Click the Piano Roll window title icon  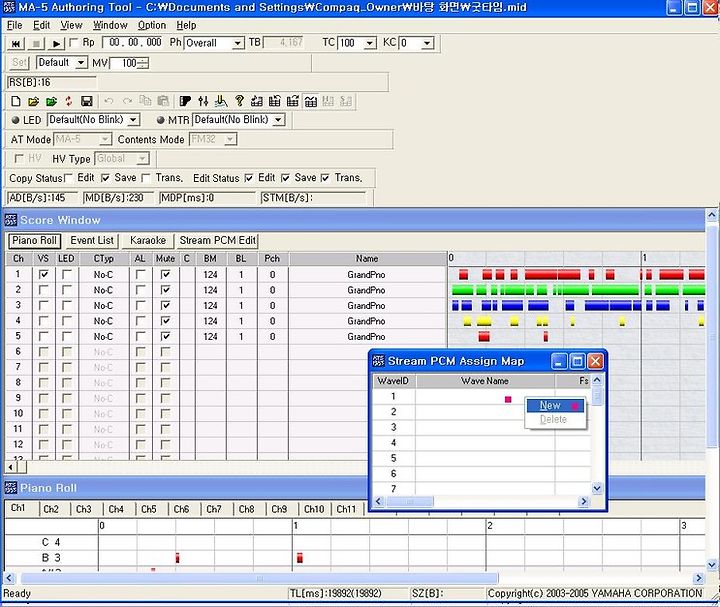point(11,488)
